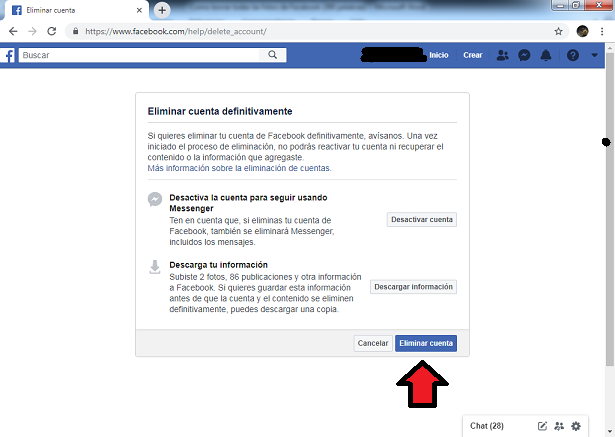Go to Inicio in the top bar

click(x=439, y=55)
